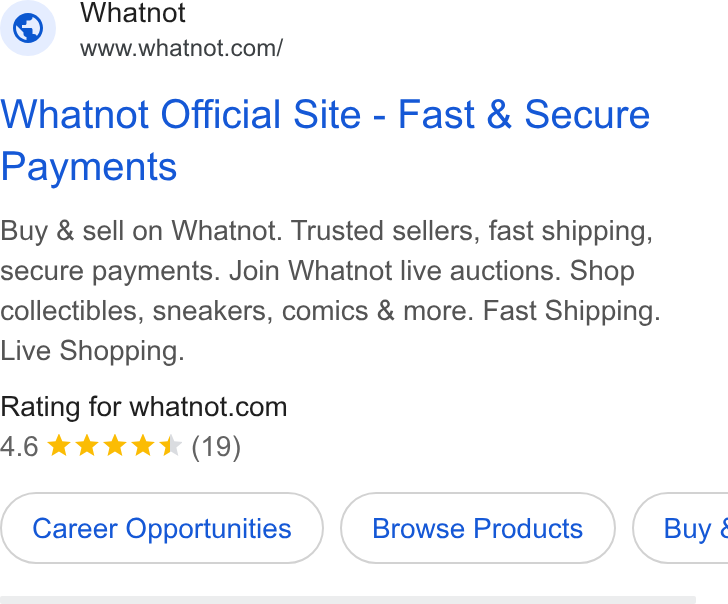
Task: Click the Rating for whatnot.com label
Action: tap(143, 407)
